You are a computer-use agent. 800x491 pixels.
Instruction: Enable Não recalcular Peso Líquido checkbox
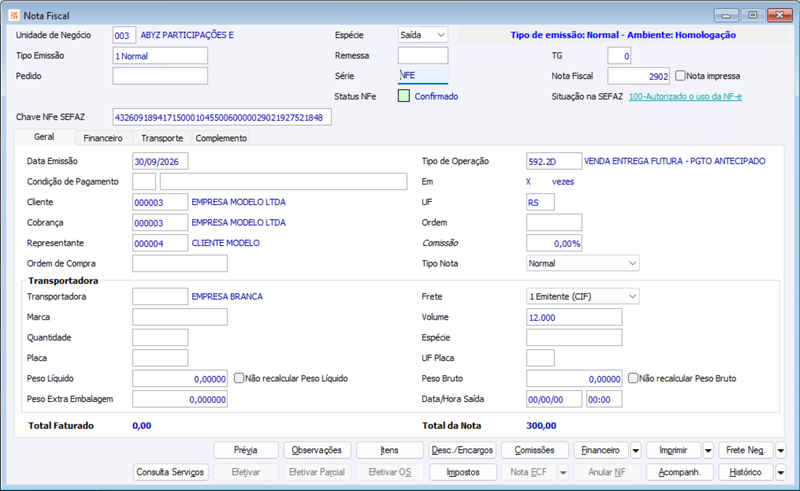239,378
